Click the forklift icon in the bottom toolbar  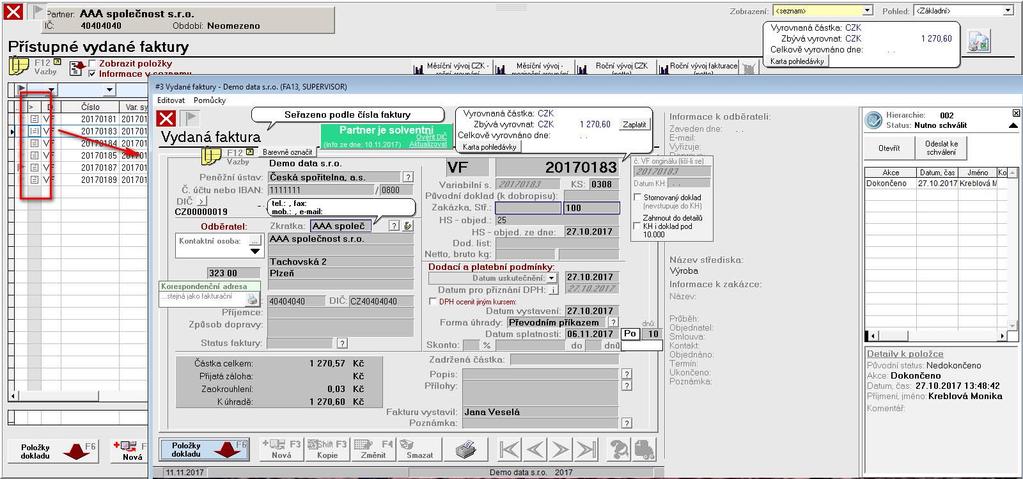644,450
